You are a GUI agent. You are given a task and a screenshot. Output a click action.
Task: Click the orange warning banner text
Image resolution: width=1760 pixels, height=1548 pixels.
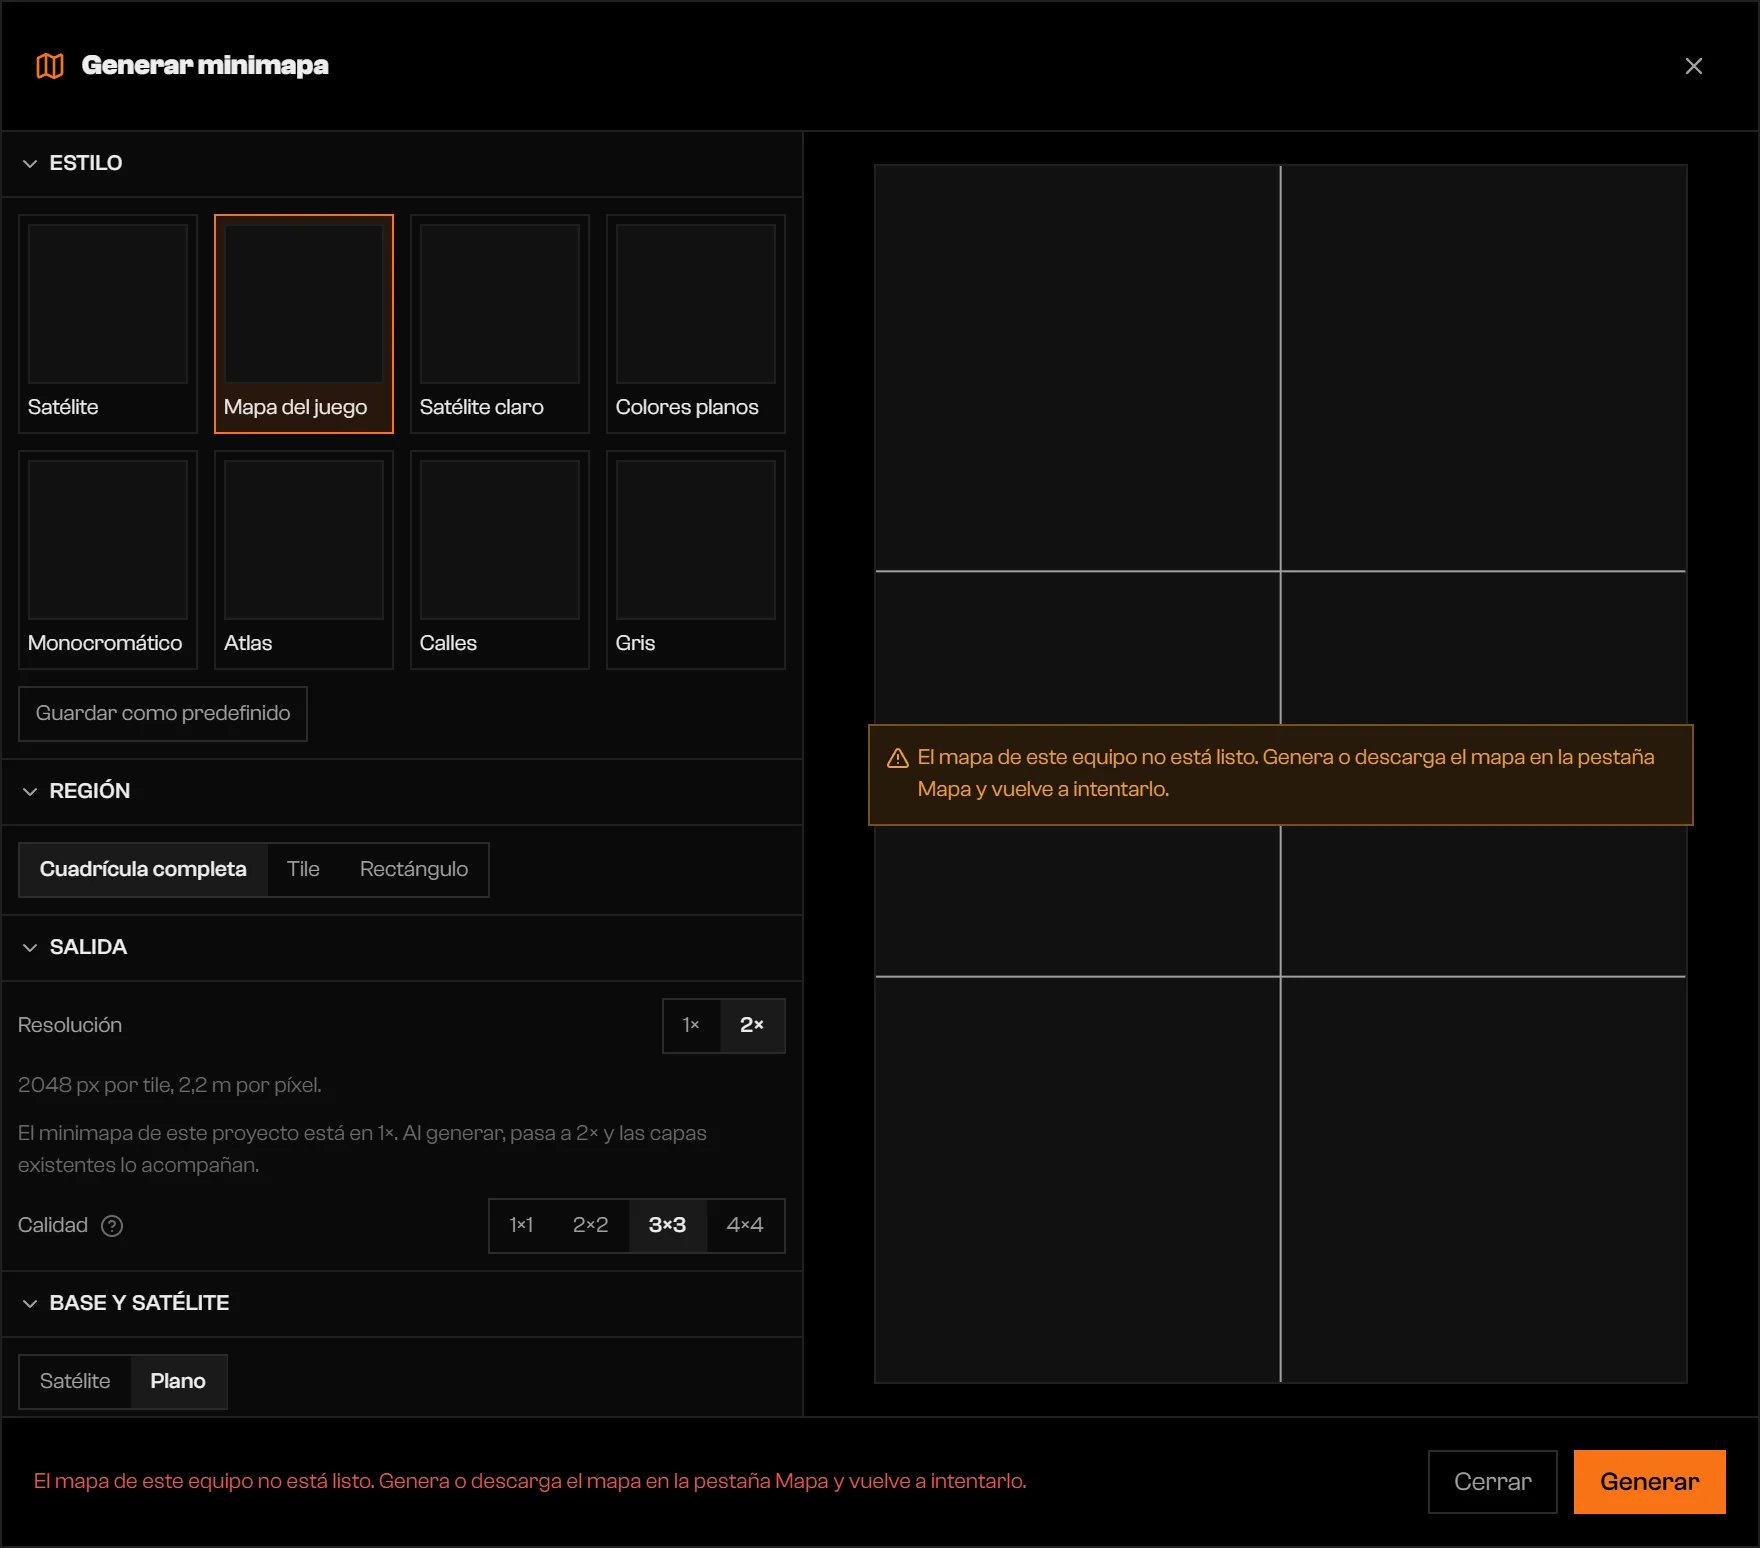point(1286,774)
